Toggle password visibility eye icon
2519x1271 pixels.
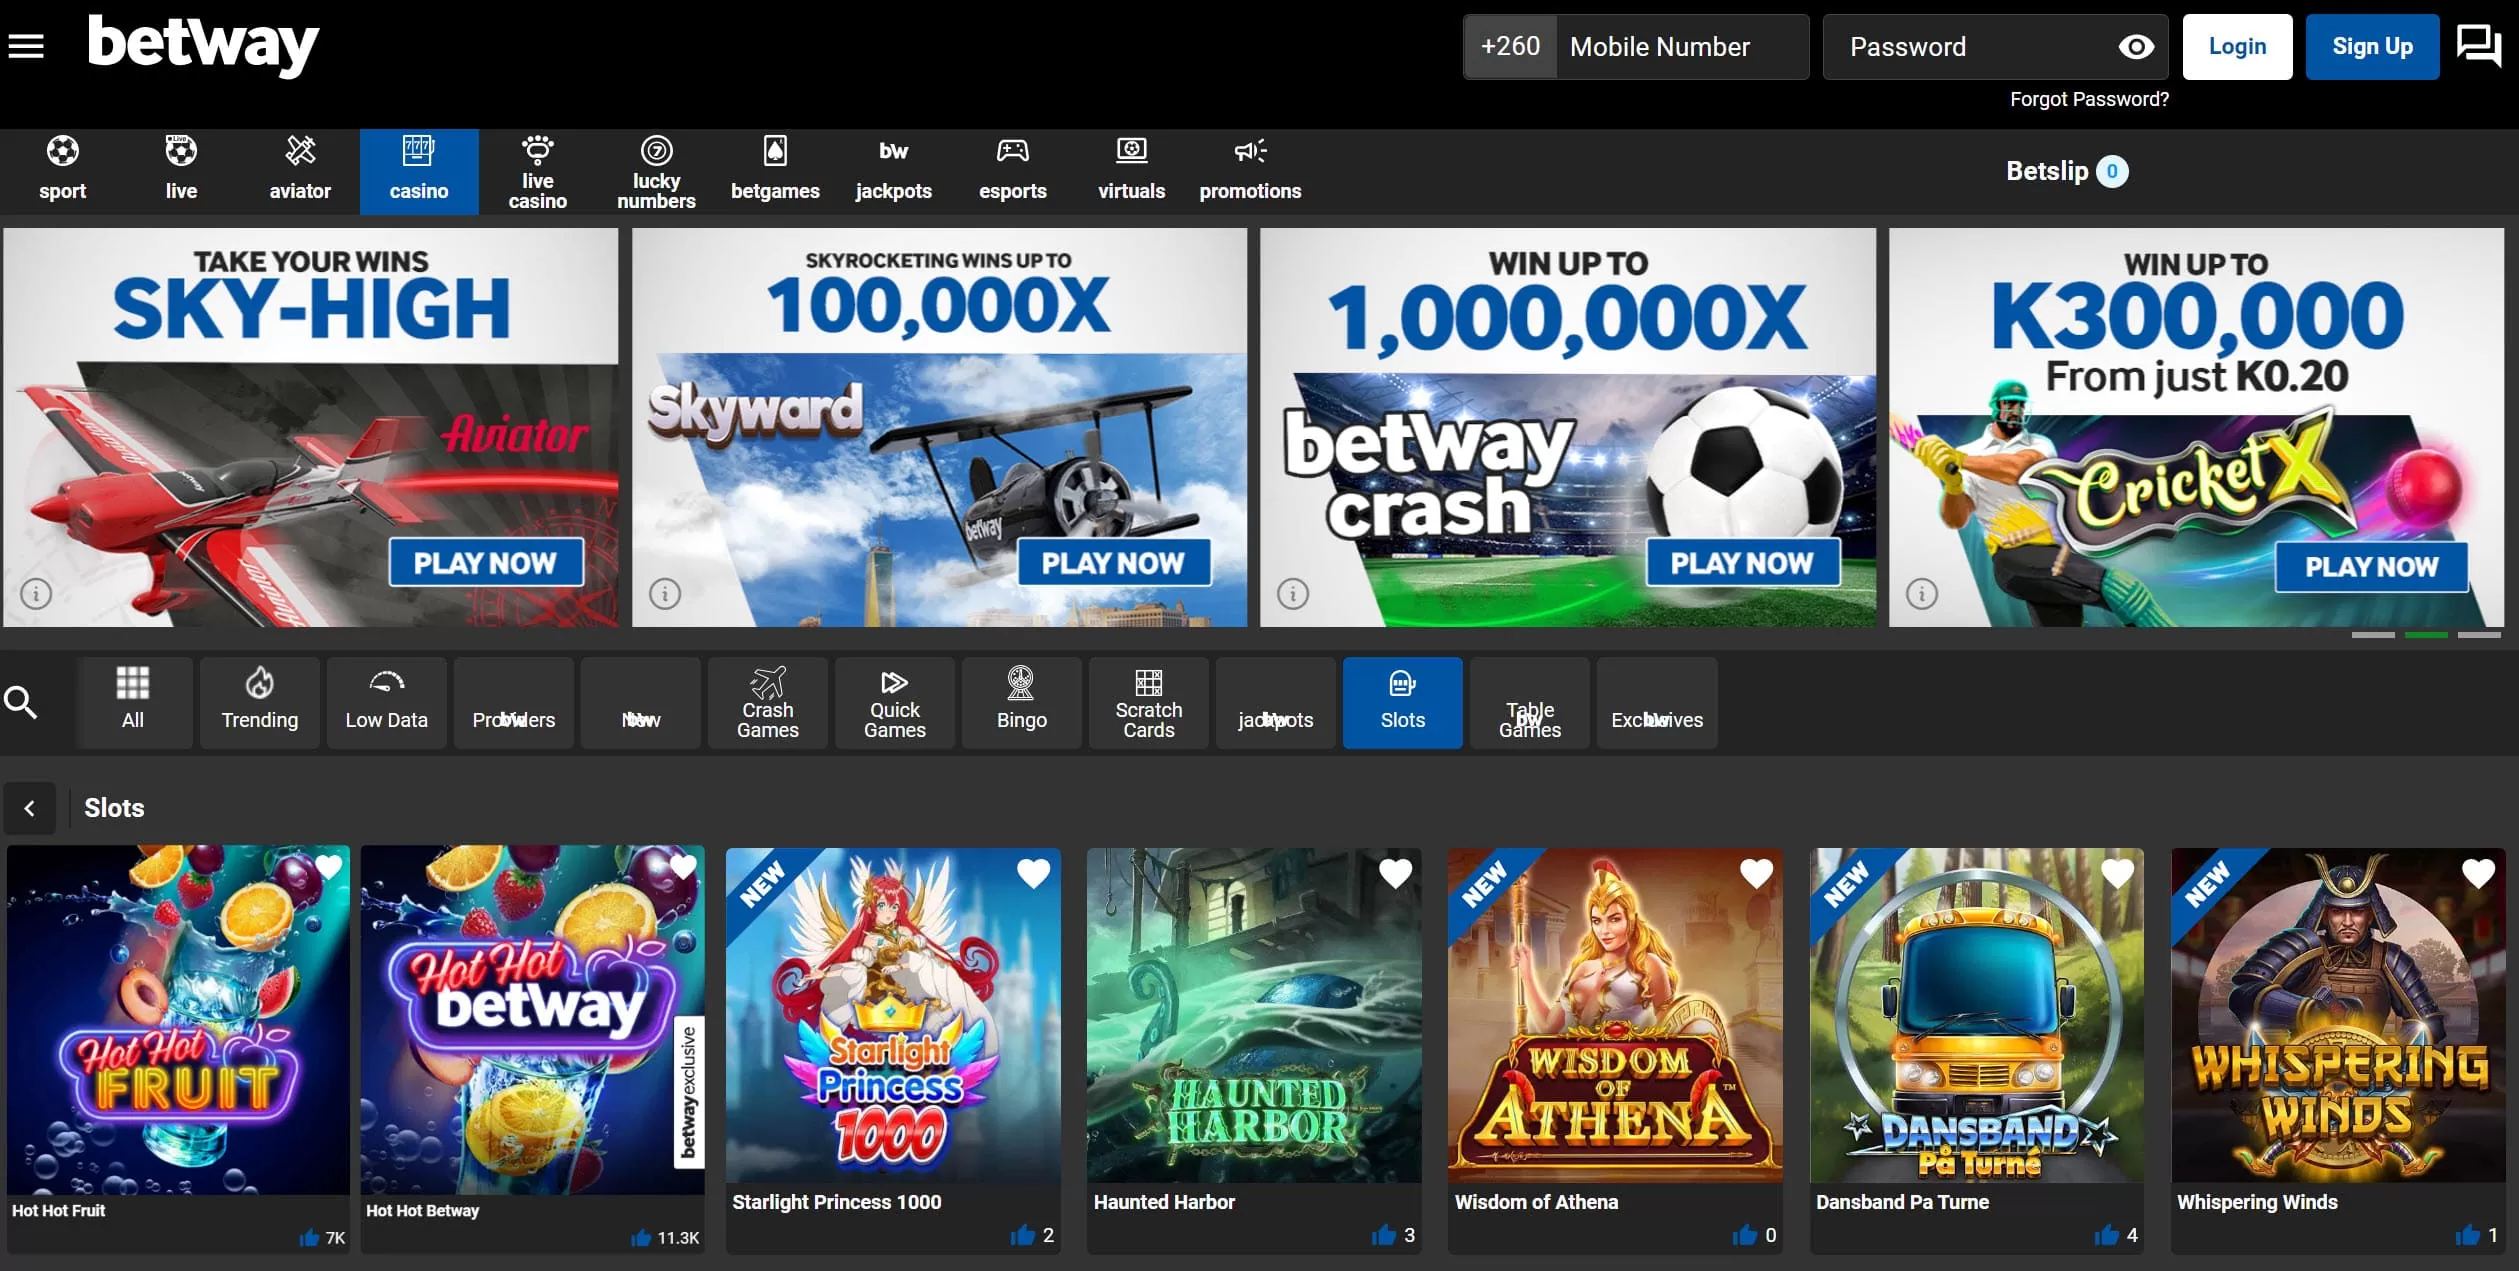(x=2136, y=47)
